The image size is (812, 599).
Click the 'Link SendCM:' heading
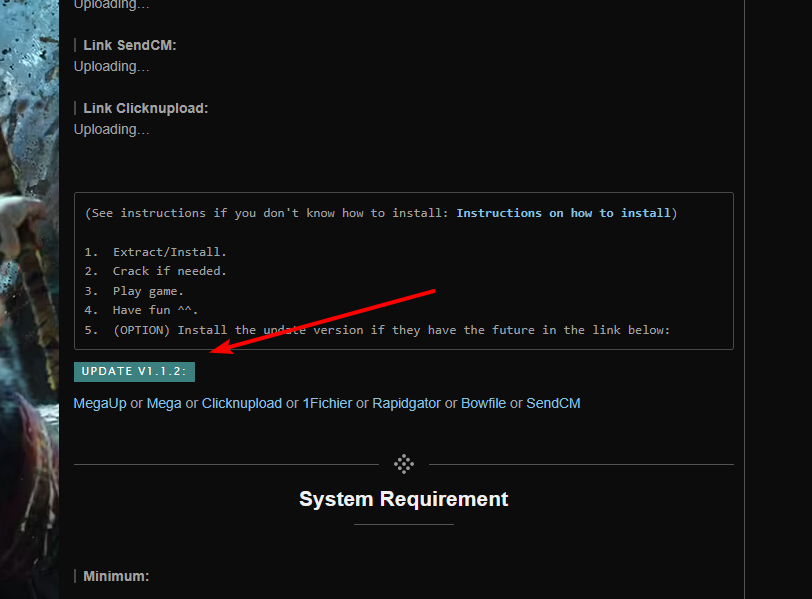point(130,45)
